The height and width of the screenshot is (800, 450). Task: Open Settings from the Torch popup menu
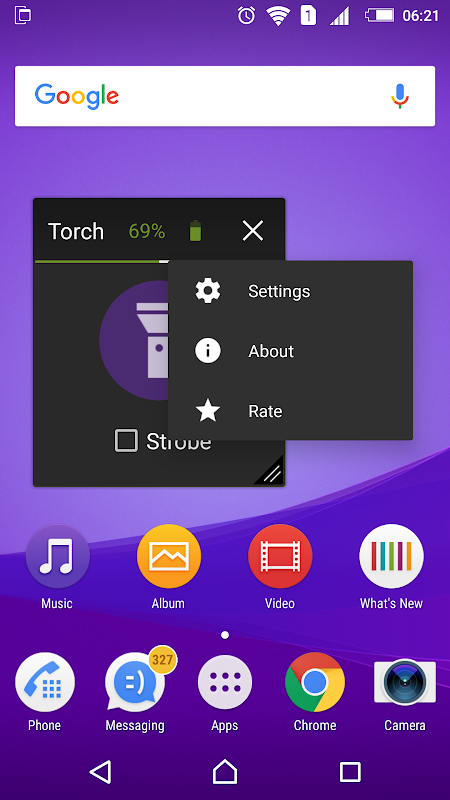pyautogui.click(x=290, y=291)
